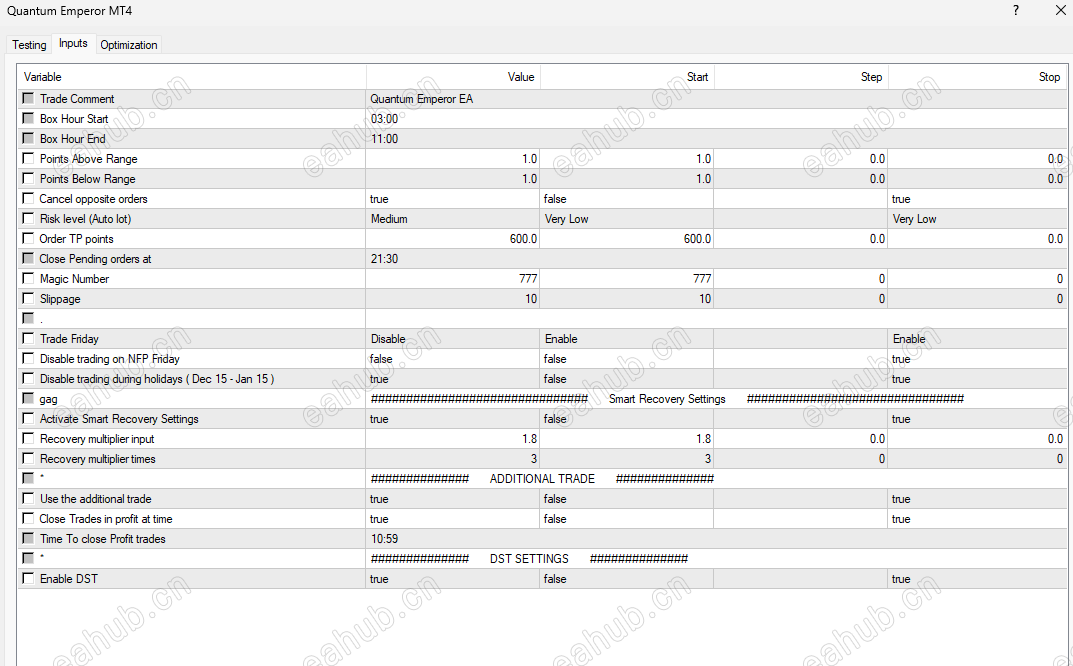Edit Slippage value 10

click(x=453, y=299)
